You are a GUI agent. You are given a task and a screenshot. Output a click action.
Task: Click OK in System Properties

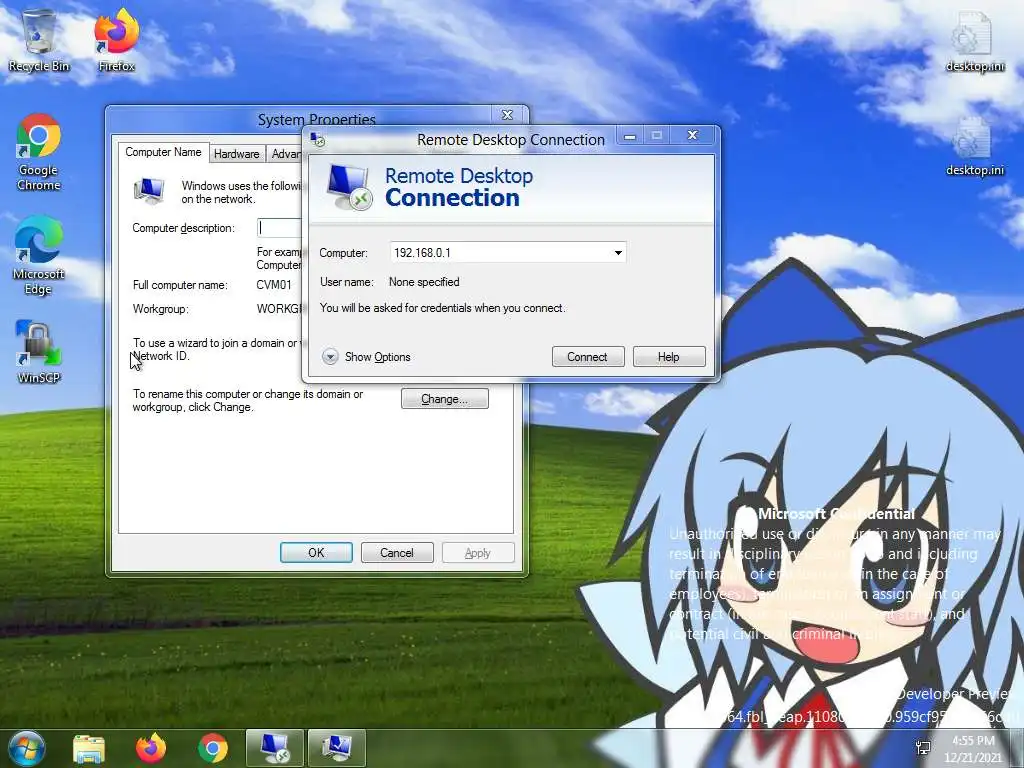(316, 552)
